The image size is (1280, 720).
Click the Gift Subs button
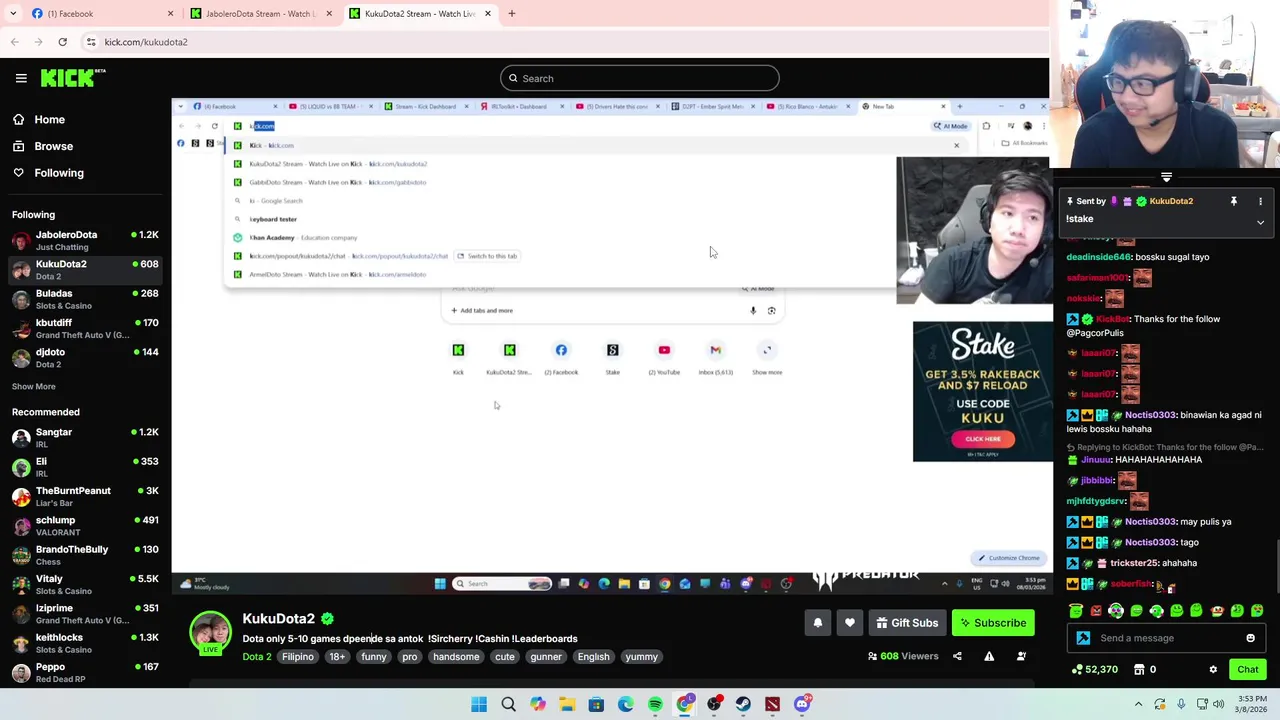[x=907, y=623]
